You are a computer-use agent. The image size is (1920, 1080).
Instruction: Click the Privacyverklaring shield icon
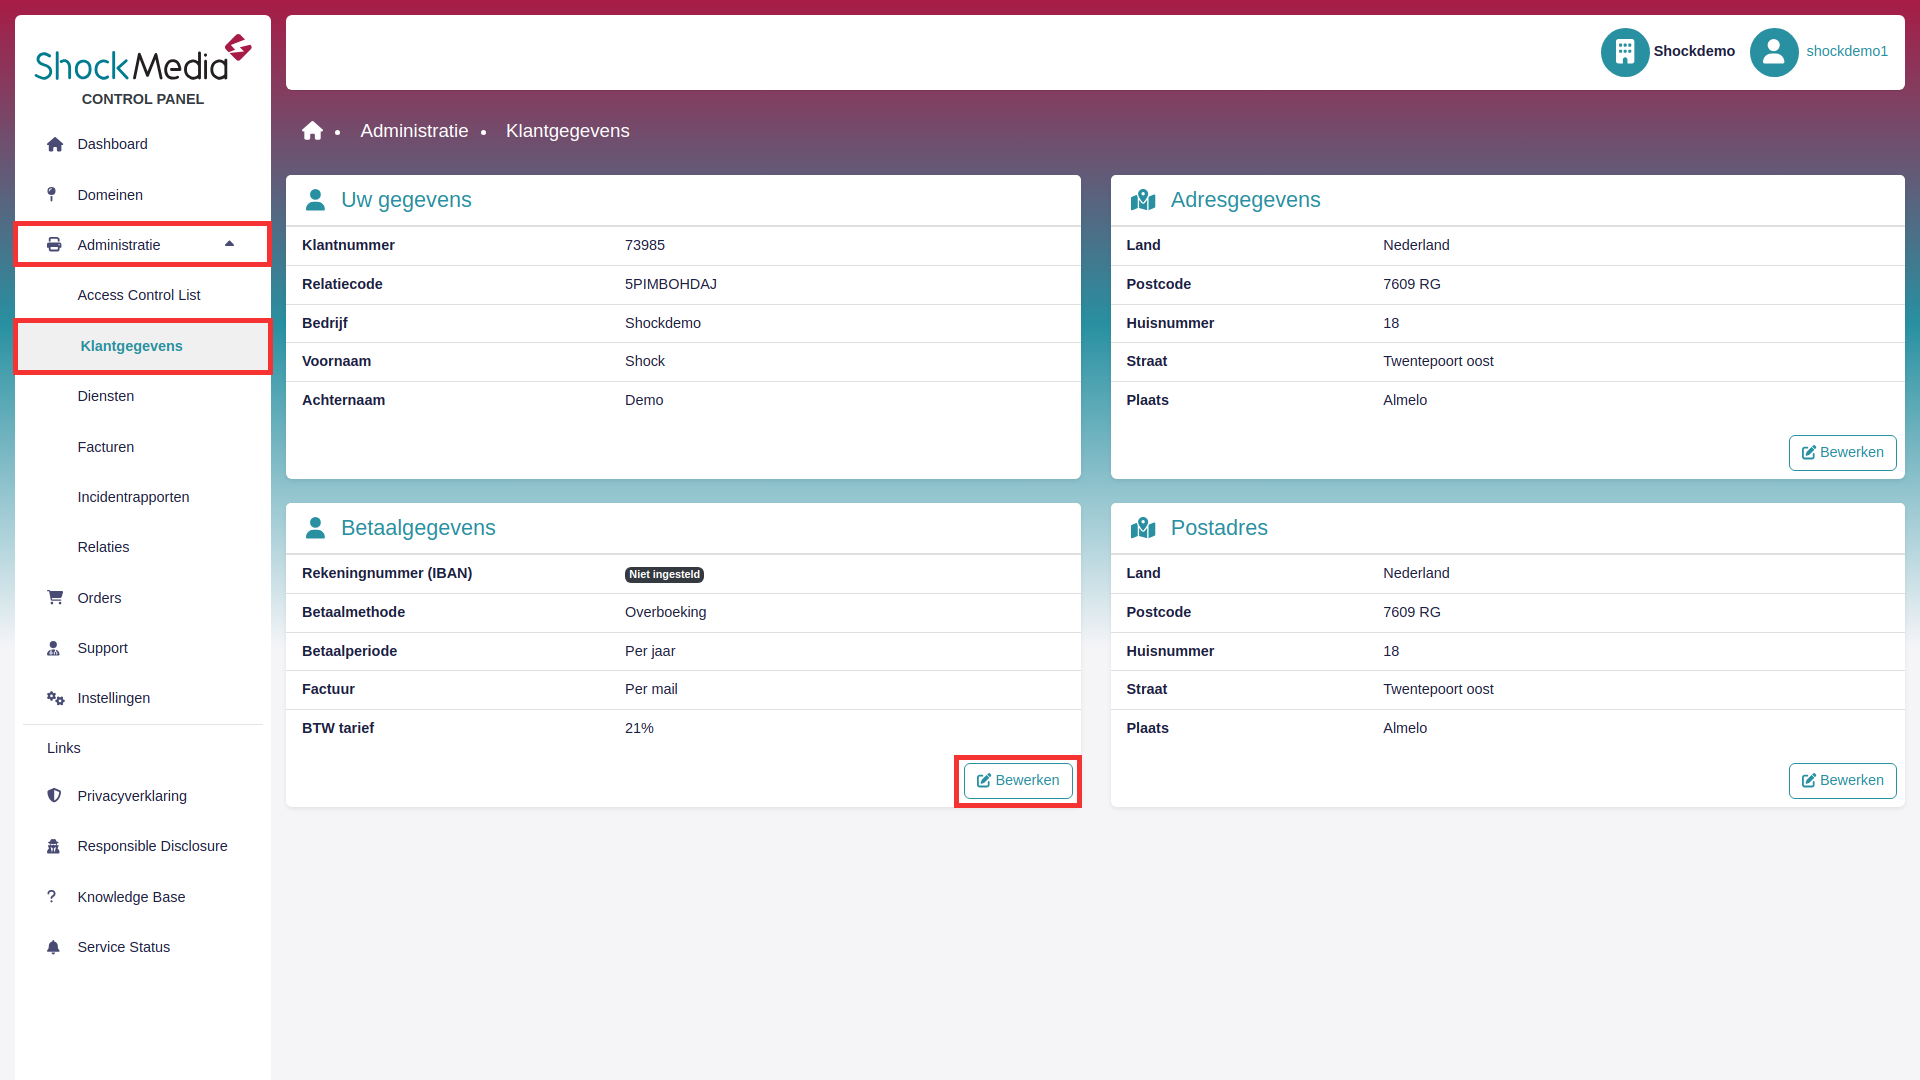[x=54, y=796]
